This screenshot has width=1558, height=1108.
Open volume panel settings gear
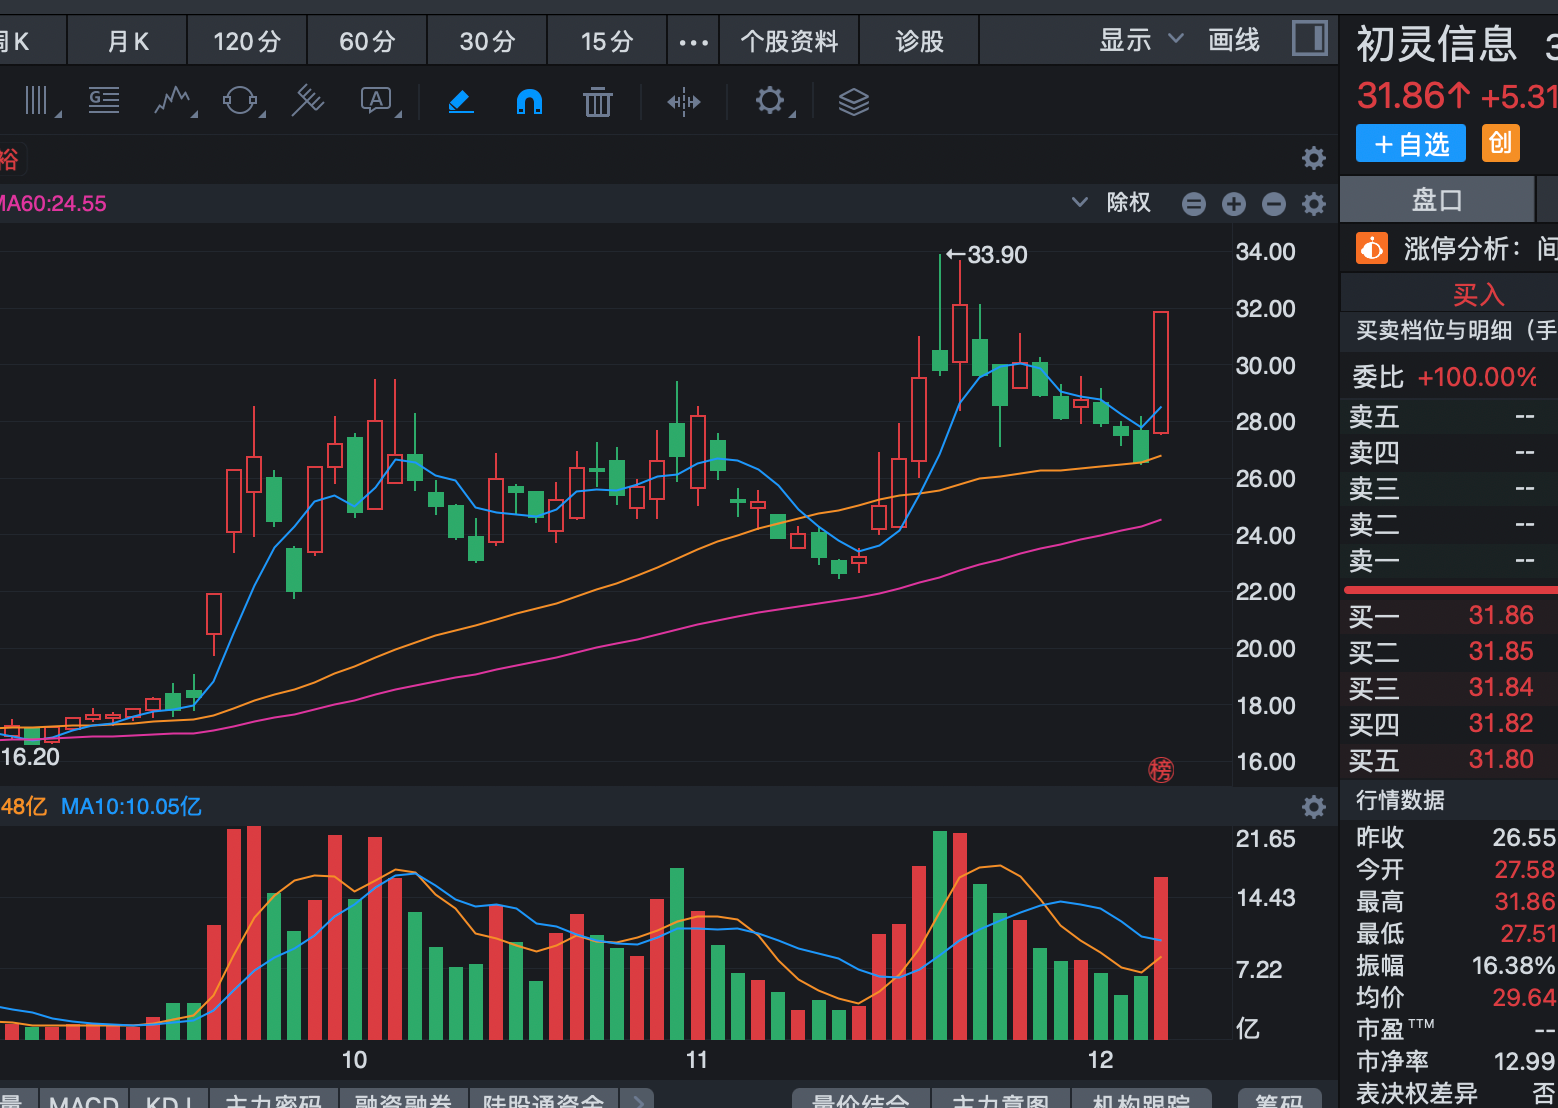[x=1313, y=806]
